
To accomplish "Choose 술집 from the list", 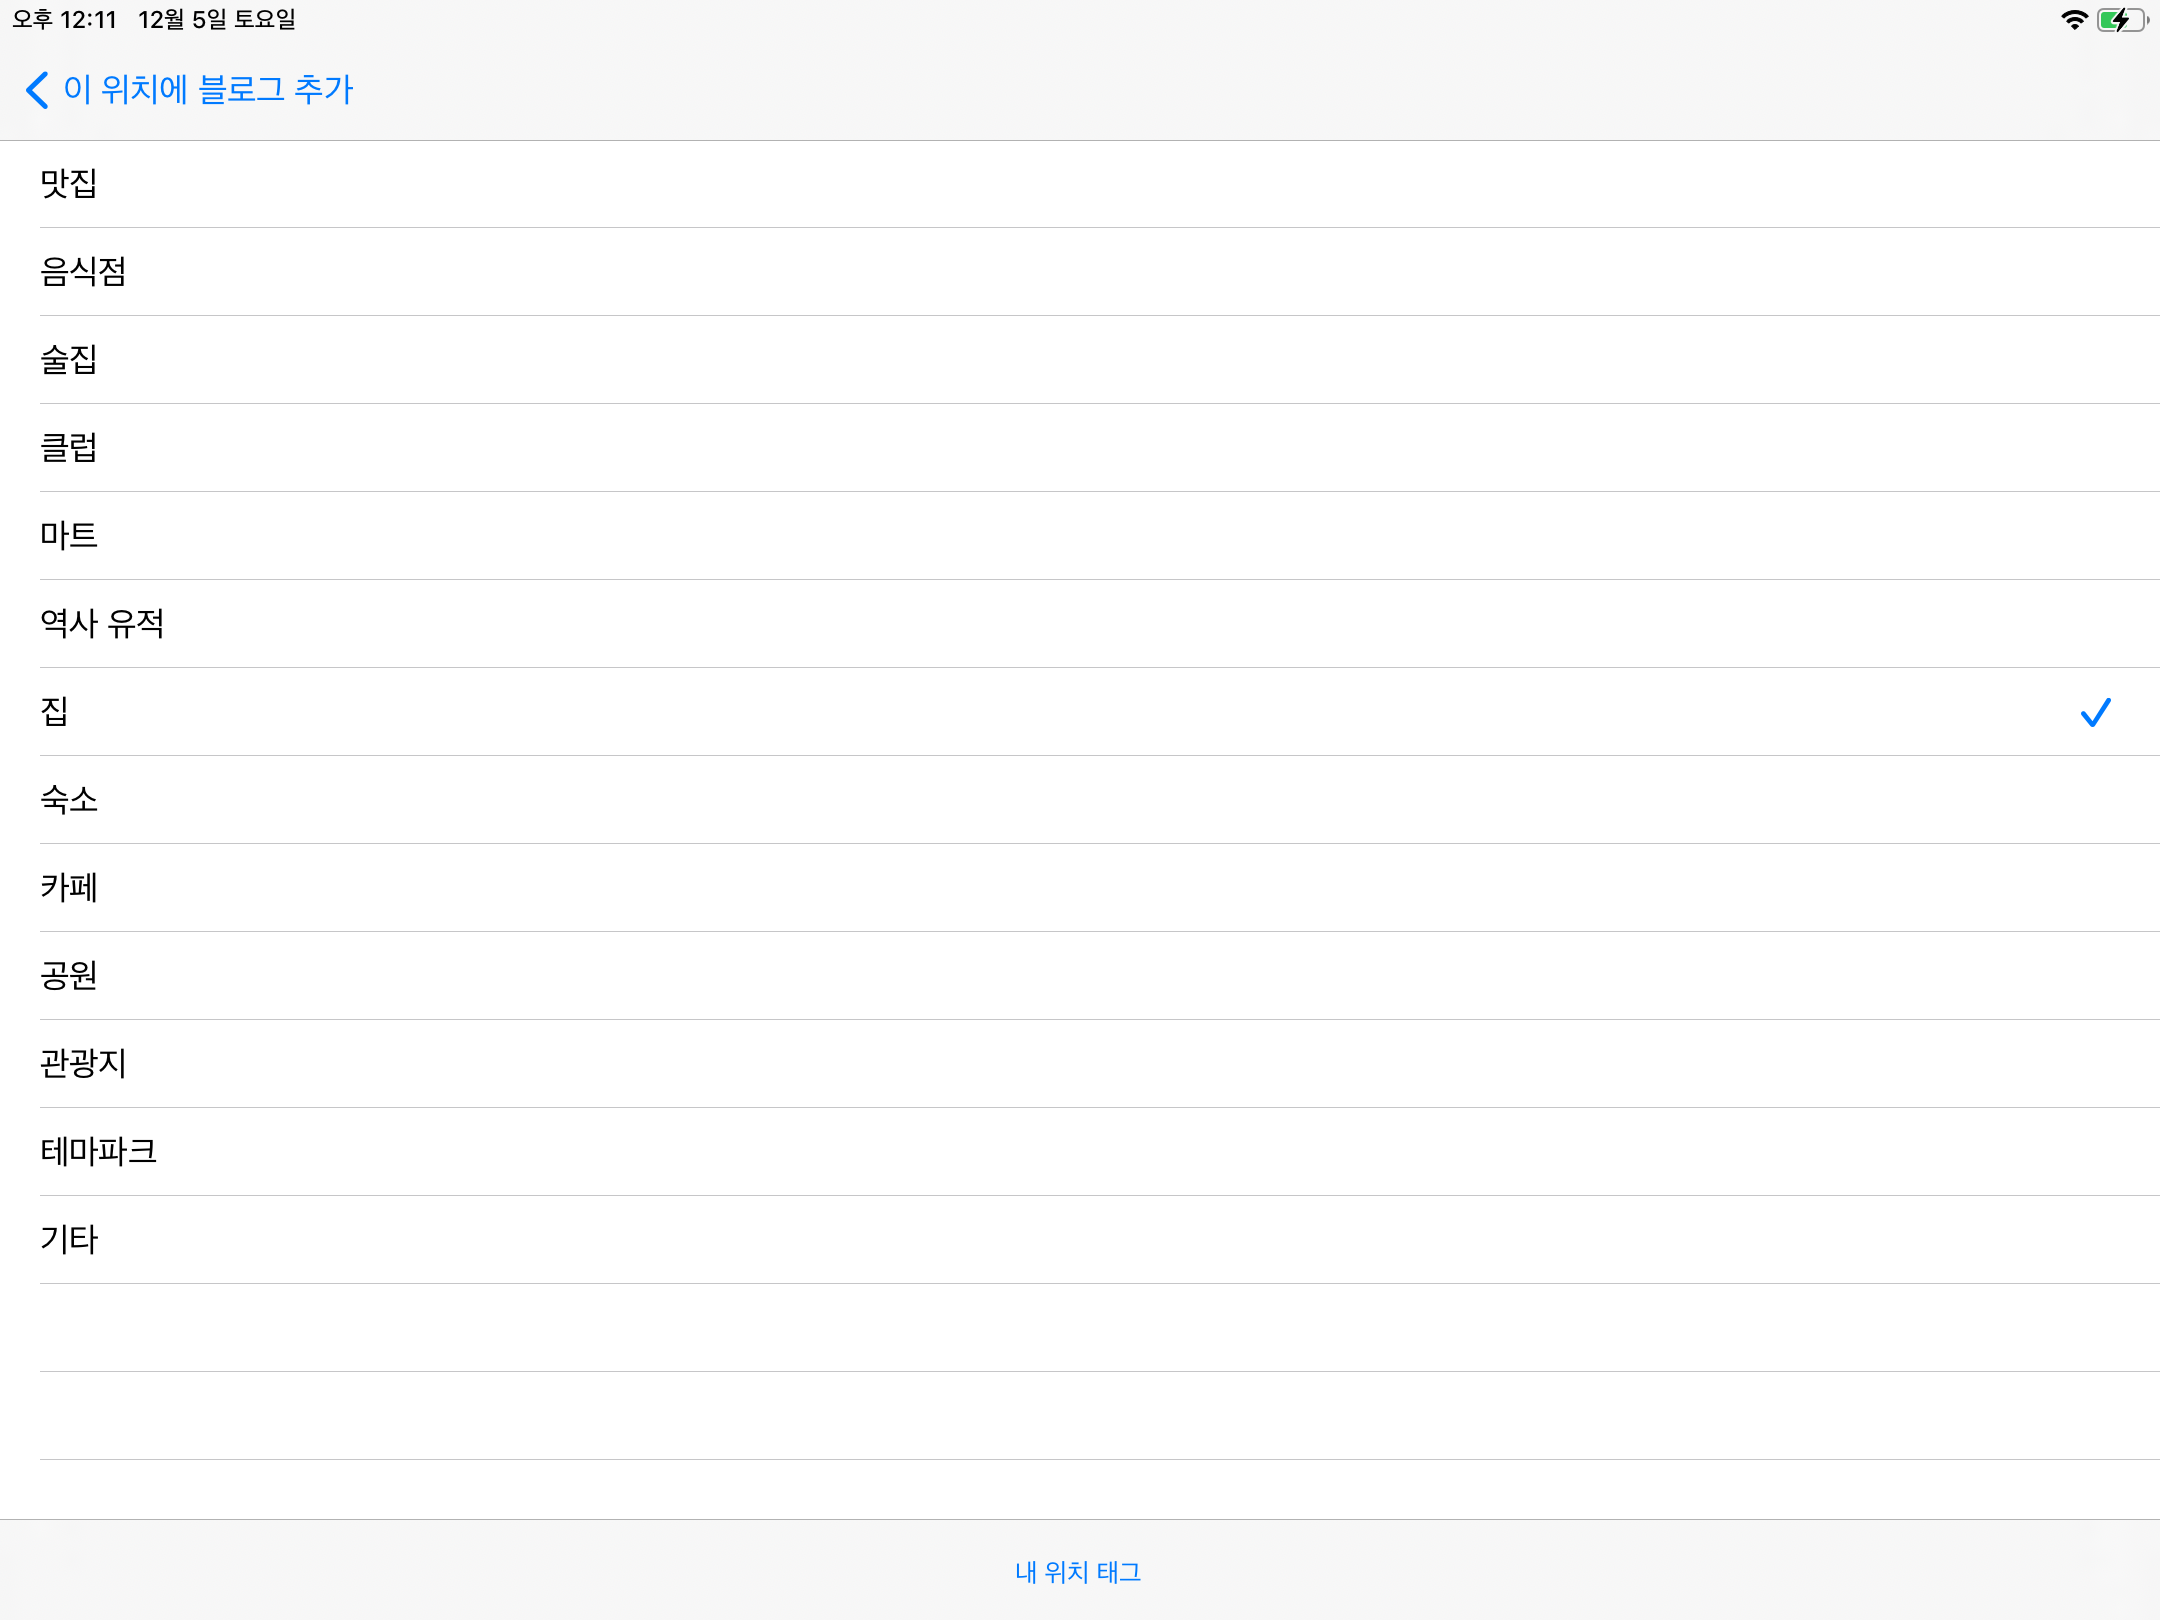I will [x=69, y=360].
